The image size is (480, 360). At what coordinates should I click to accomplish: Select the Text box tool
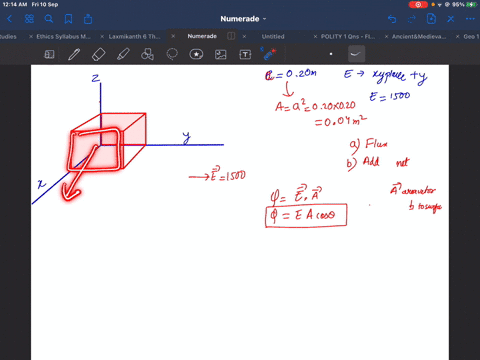[245, 54]
